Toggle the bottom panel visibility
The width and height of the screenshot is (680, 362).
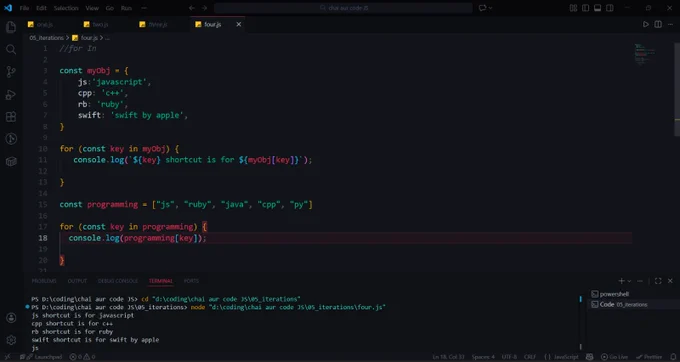click(598, 8)
